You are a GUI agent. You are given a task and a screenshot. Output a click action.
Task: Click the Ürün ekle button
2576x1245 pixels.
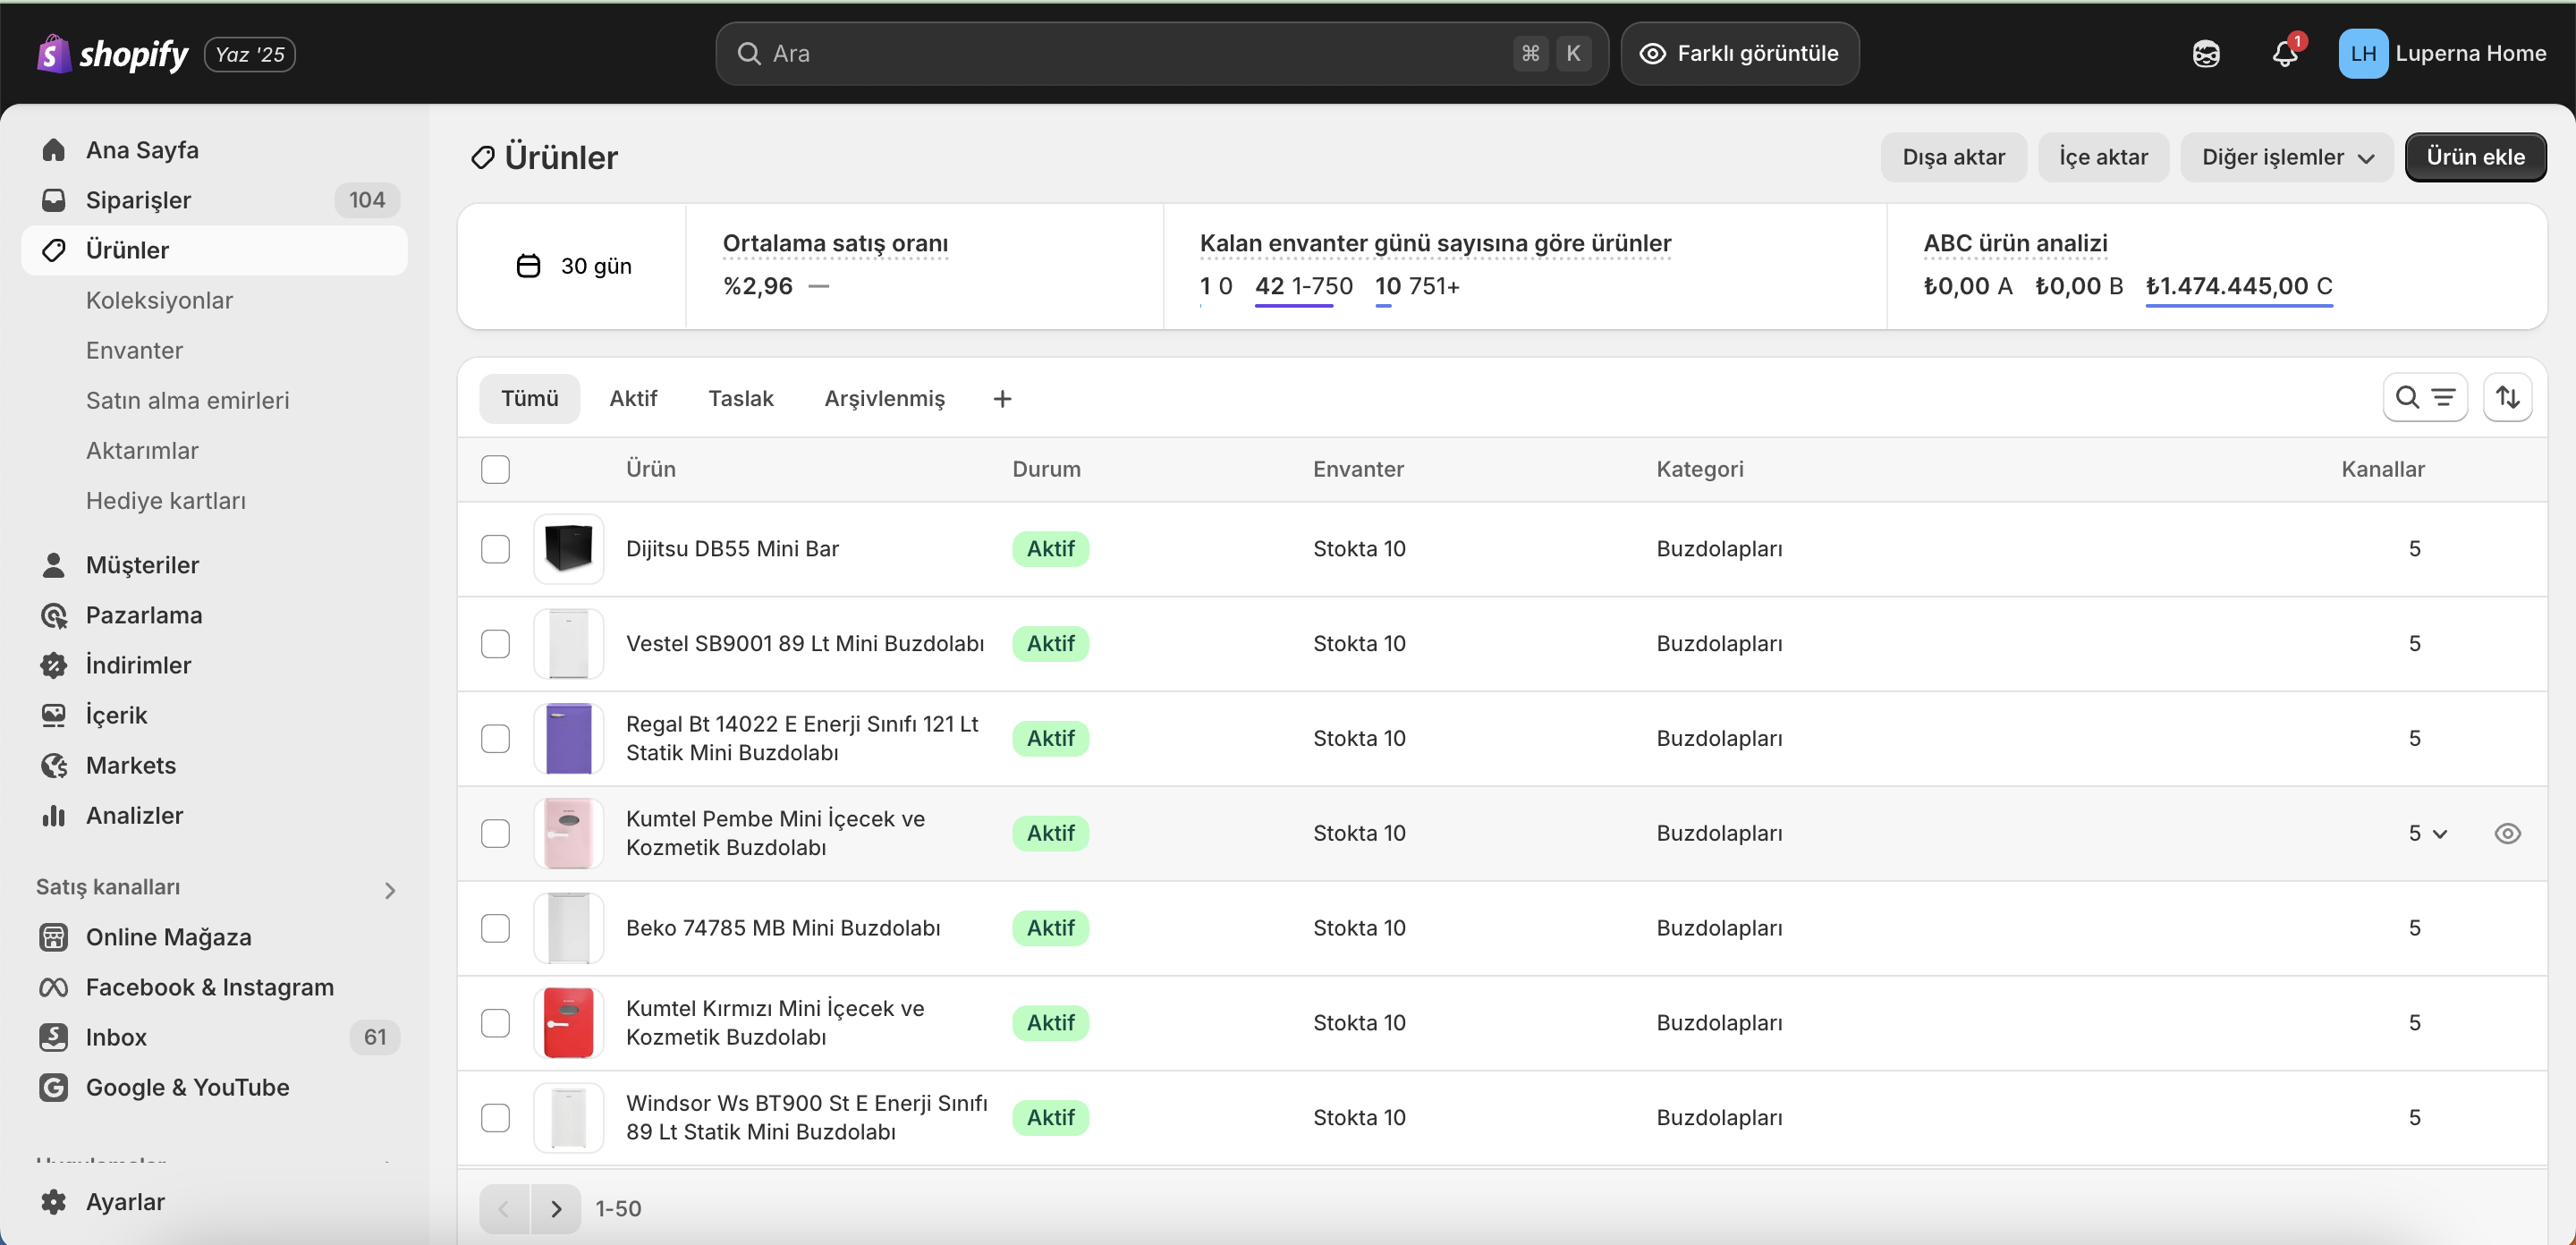click(2476, 156)
